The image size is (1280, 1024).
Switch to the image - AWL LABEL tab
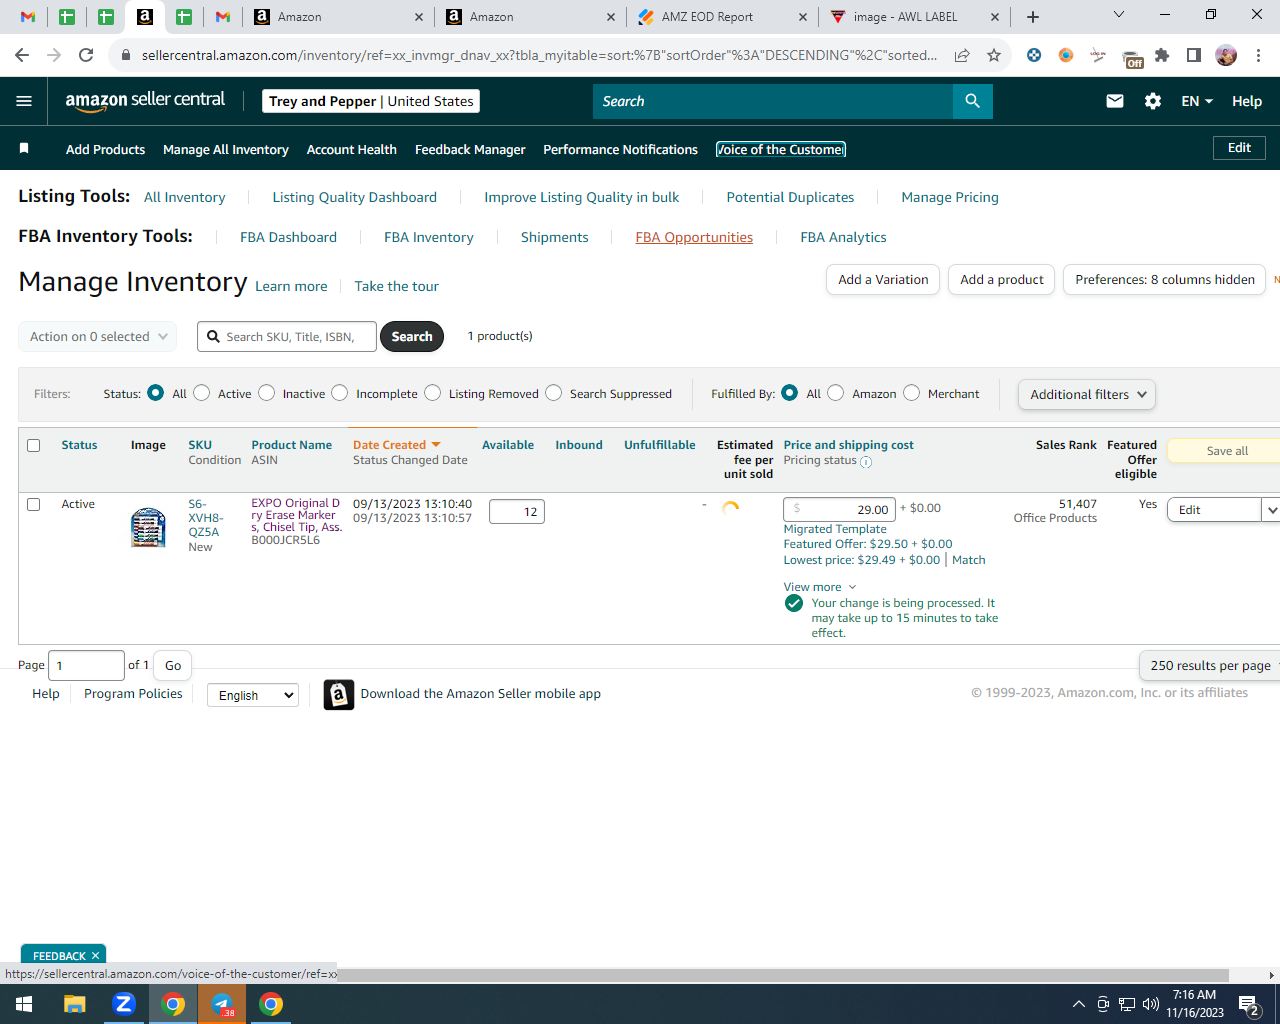point(914,17)
